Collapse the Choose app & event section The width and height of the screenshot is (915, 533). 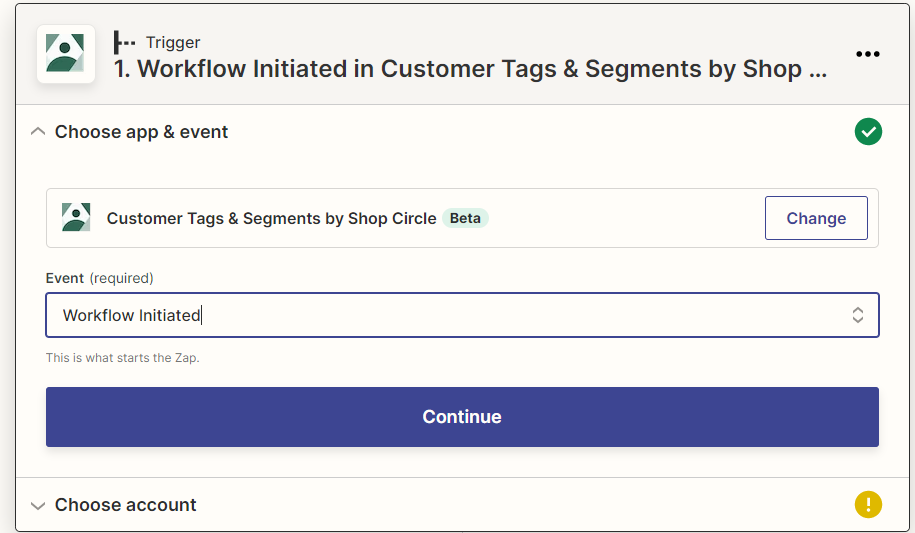pyautogui.click(x=38, y=132)
